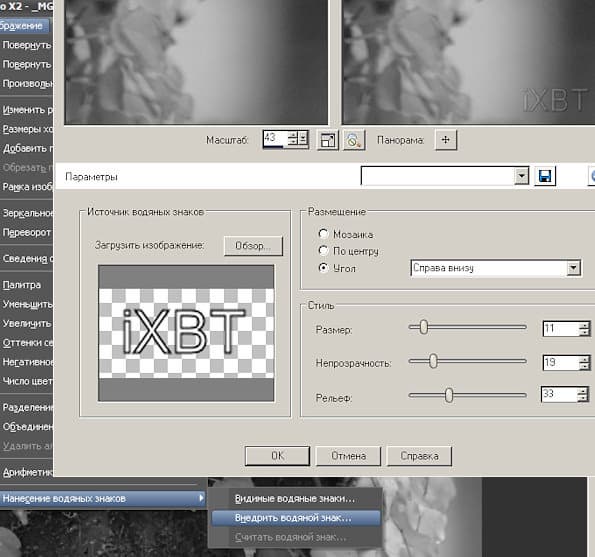The width and height of the screenshot is (595, 557).
Task: Select Размеры холста menu item
Action: pos(27,129)
